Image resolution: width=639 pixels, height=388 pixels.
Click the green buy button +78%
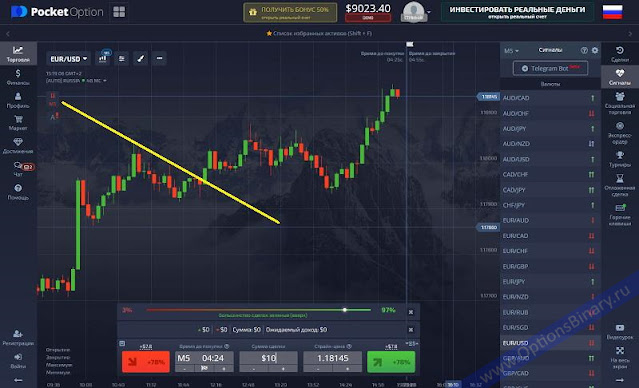391,362
